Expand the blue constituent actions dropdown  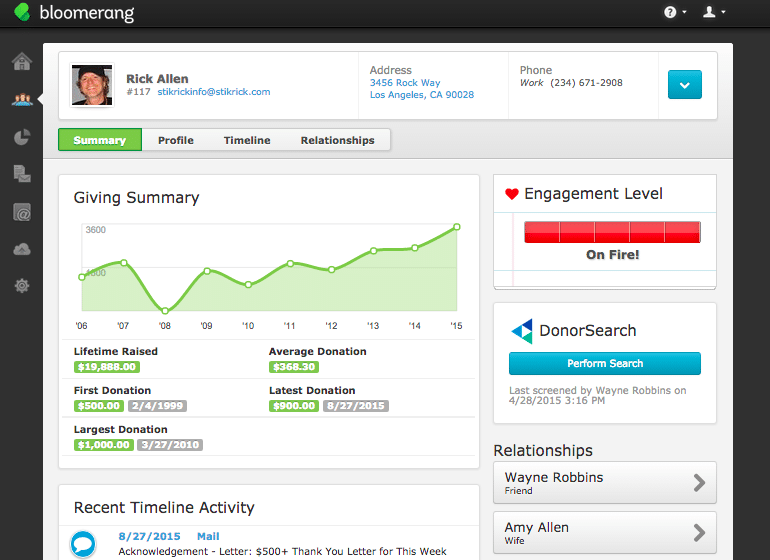[x=684, y=85]
